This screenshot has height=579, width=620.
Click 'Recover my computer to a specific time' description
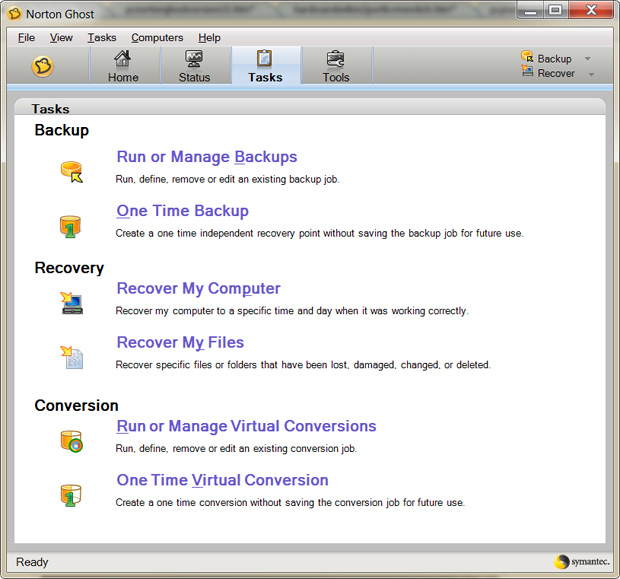(292, 311)
